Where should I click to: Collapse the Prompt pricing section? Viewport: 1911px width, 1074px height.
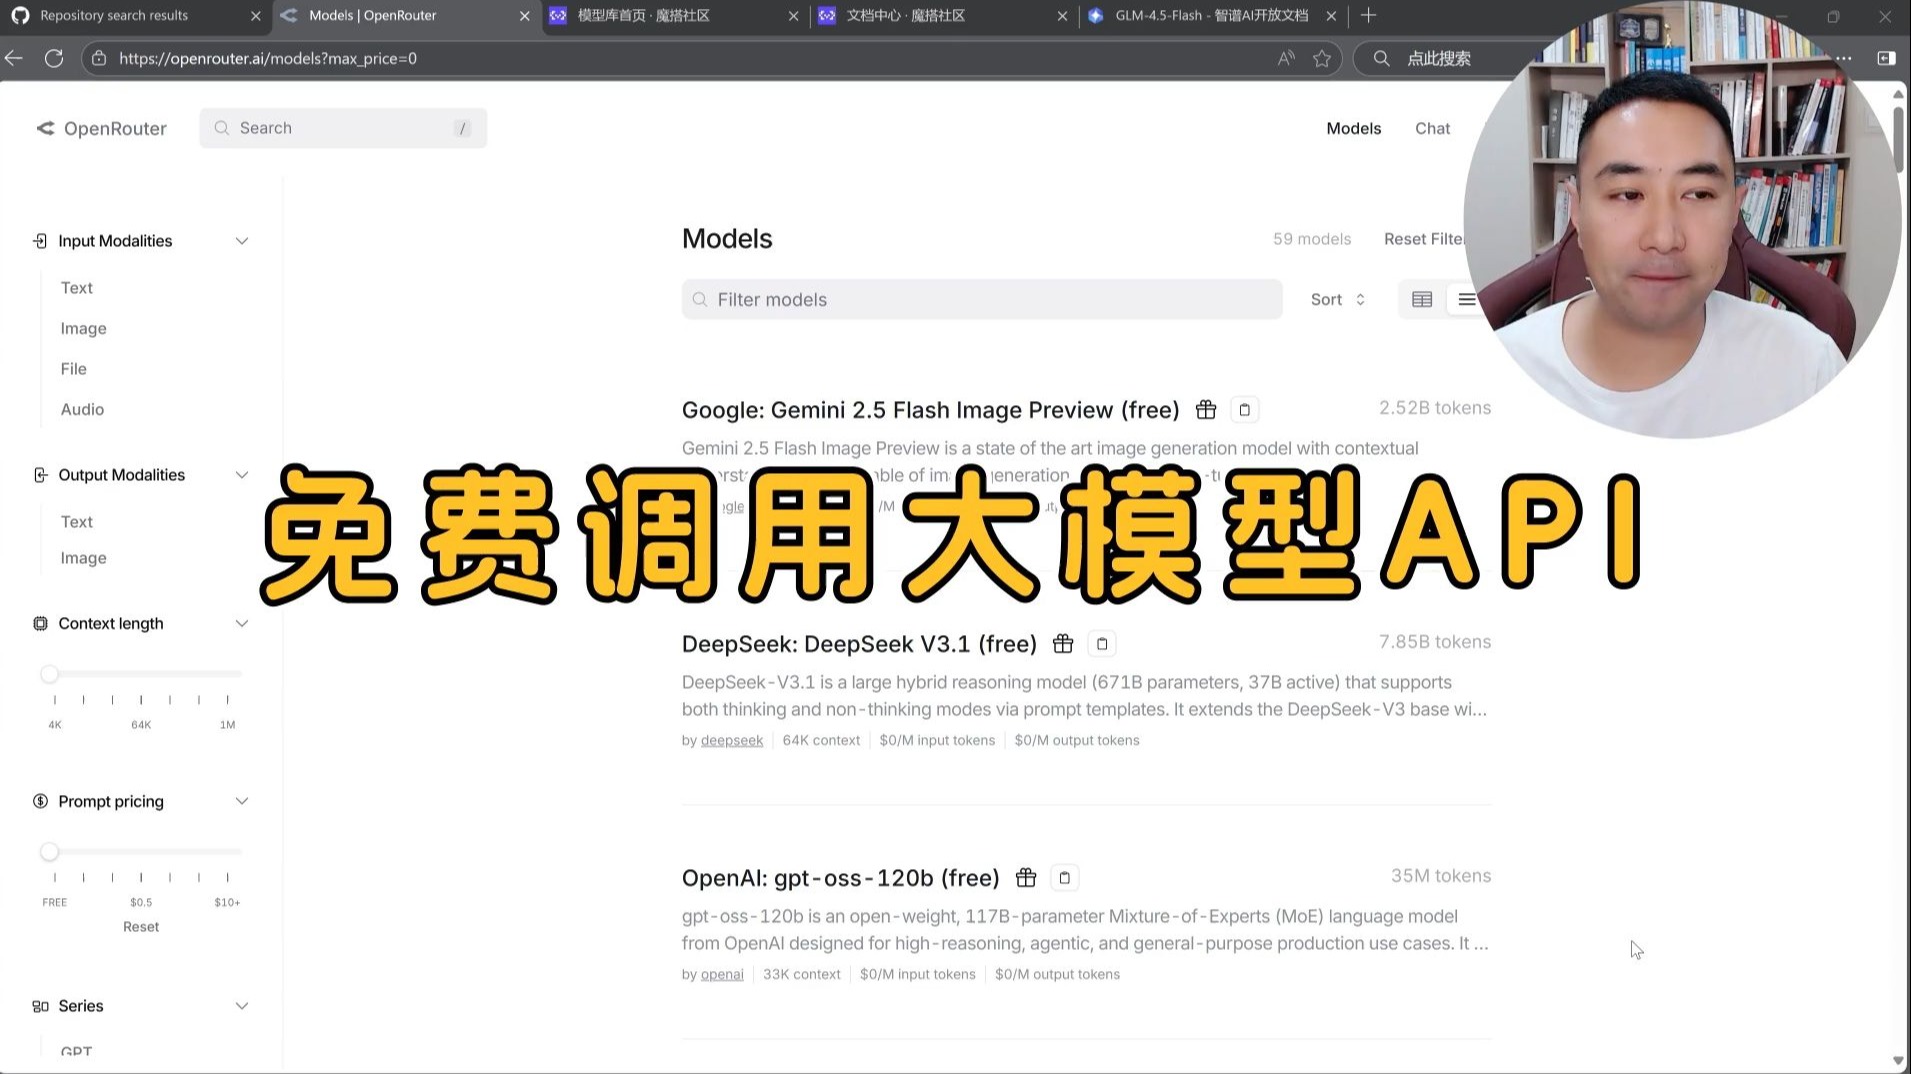[x=242, y=802]
